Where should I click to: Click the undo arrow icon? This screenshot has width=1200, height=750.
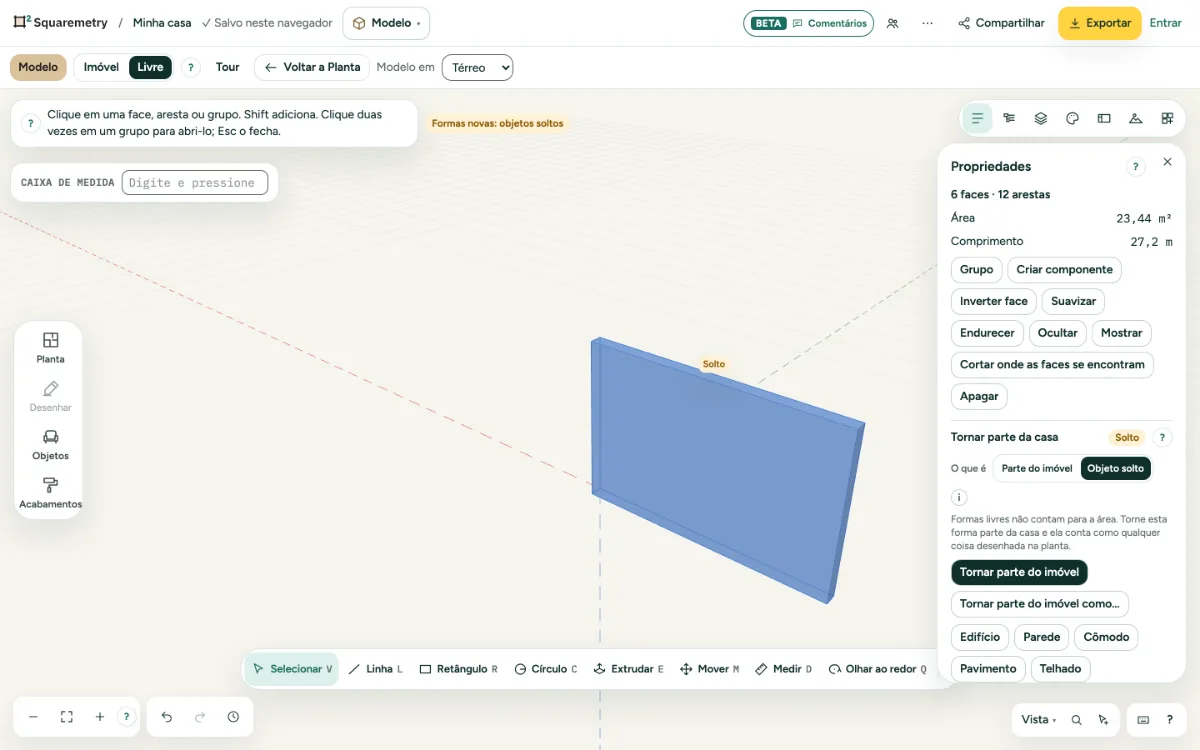pyautogui.click(x=167, y=717)
